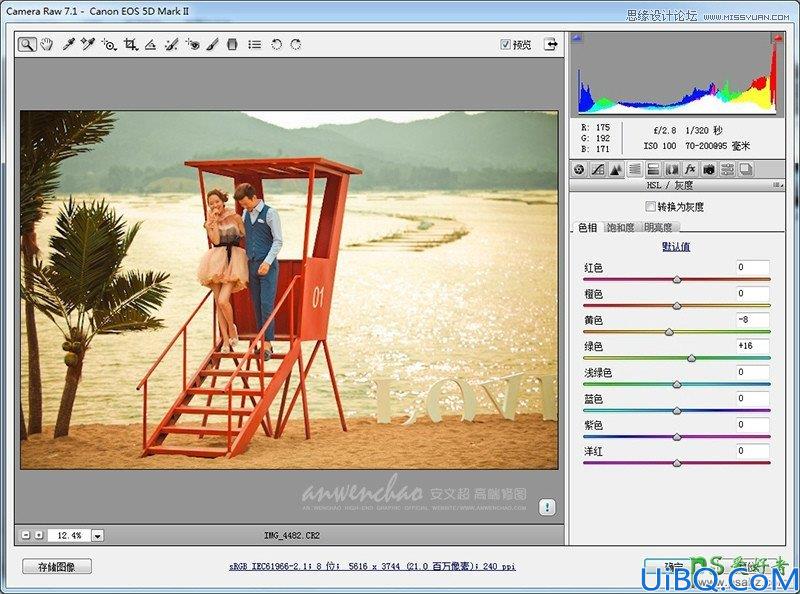This screenshot has width=800, height=594.
Task: Select the Hand tool
Action: click(47, 45)
